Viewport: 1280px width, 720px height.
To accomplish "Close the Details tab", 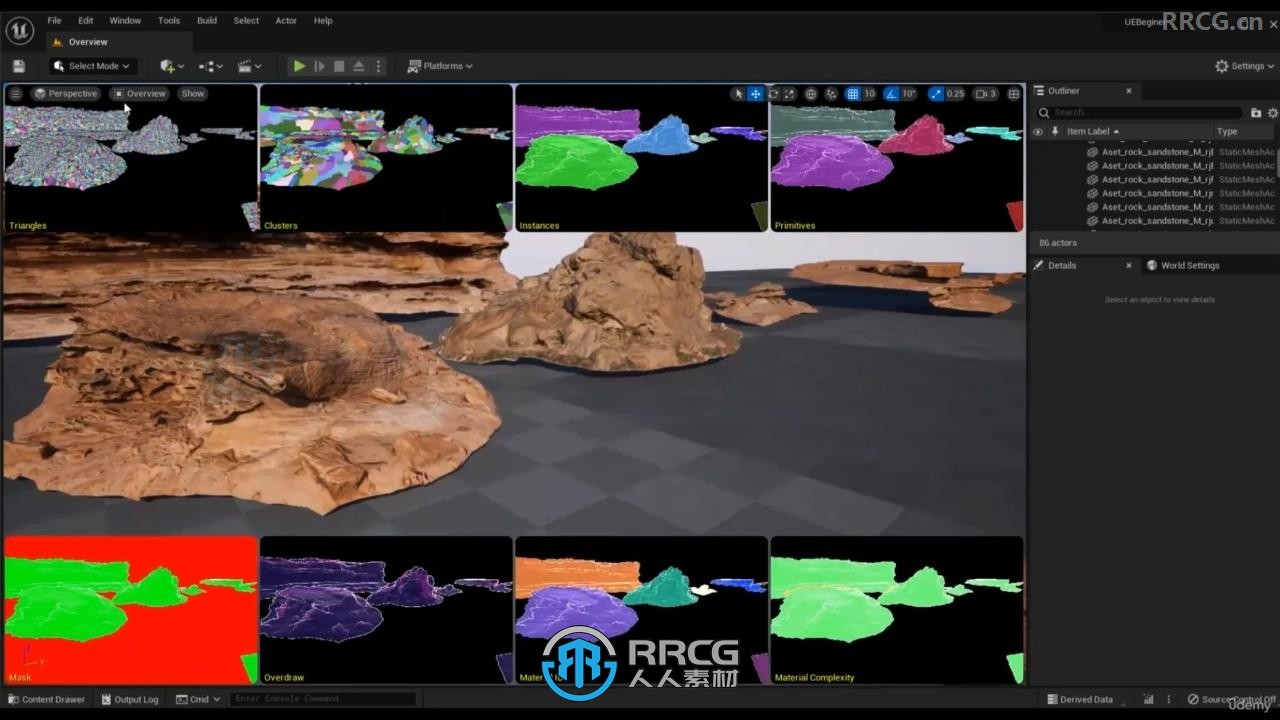I will click(x=1129, y=265).
